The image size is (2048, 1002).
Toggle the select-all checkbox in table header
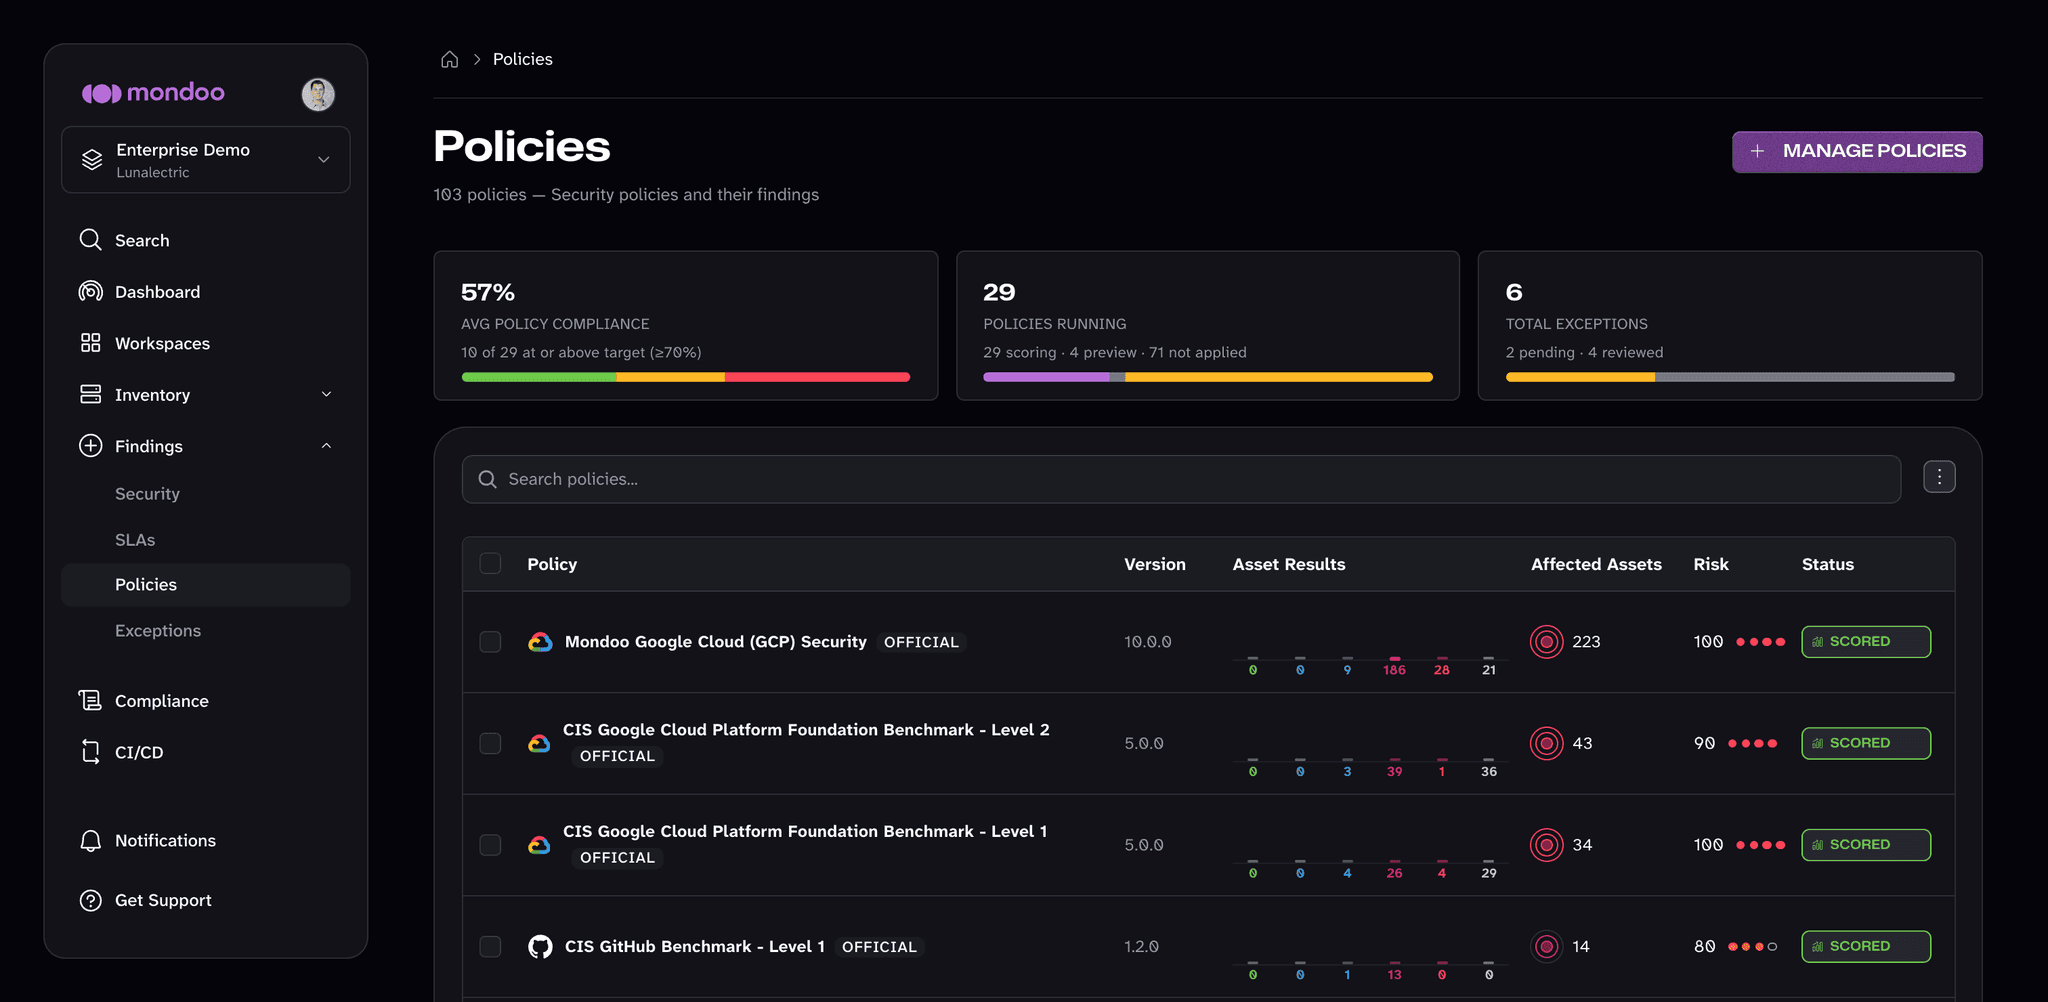point(490,564)
